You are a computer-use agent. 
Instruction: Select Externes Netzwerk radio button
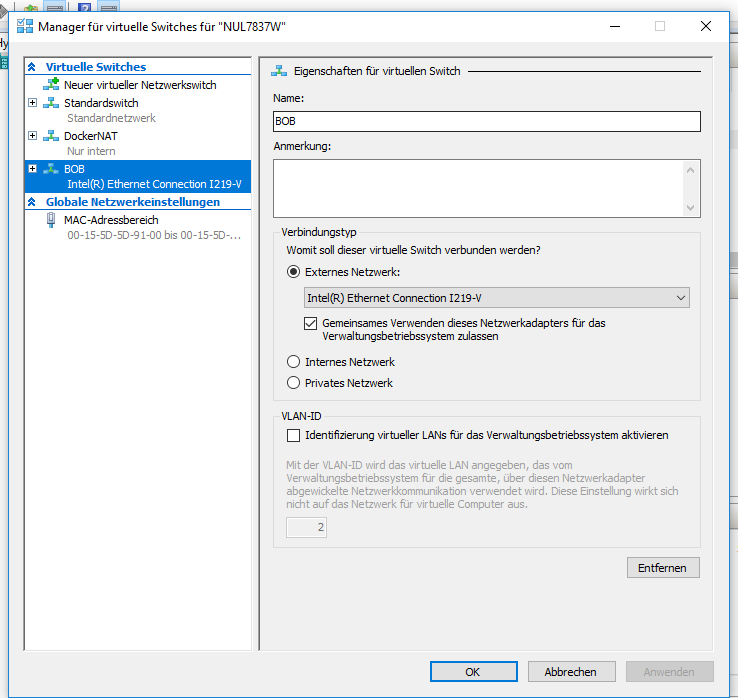click(x=293, y=272)
